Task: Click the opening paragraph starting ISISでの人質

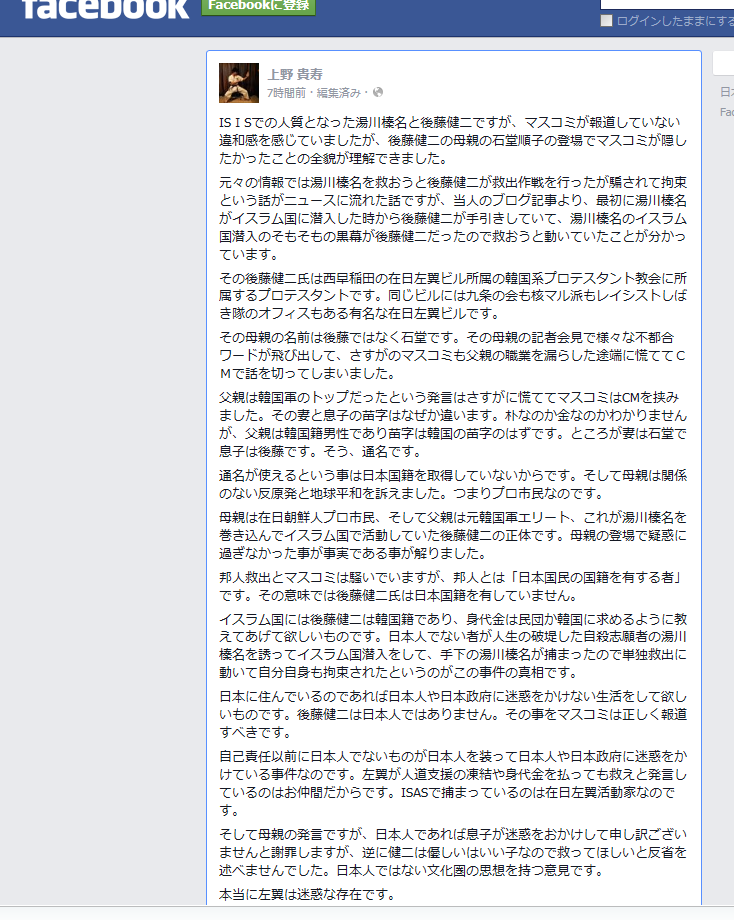Action: [452, 140]
